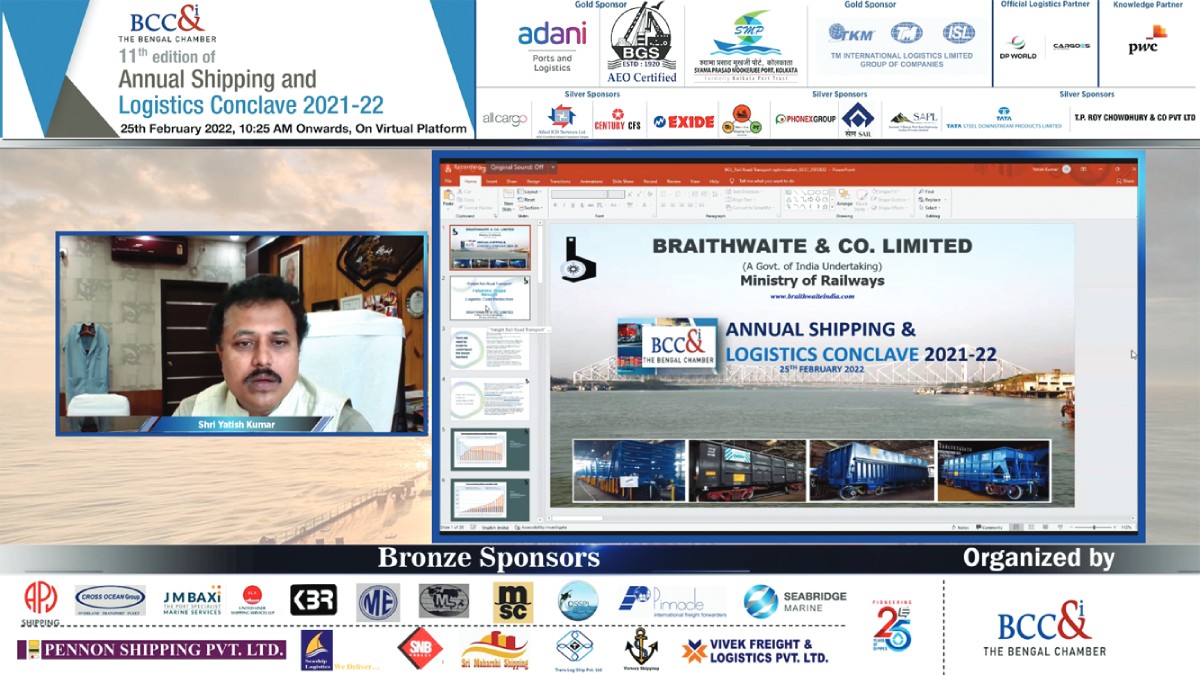Adjust the zoom slider handle
1200x675 pixels.
click(1095, 527)
